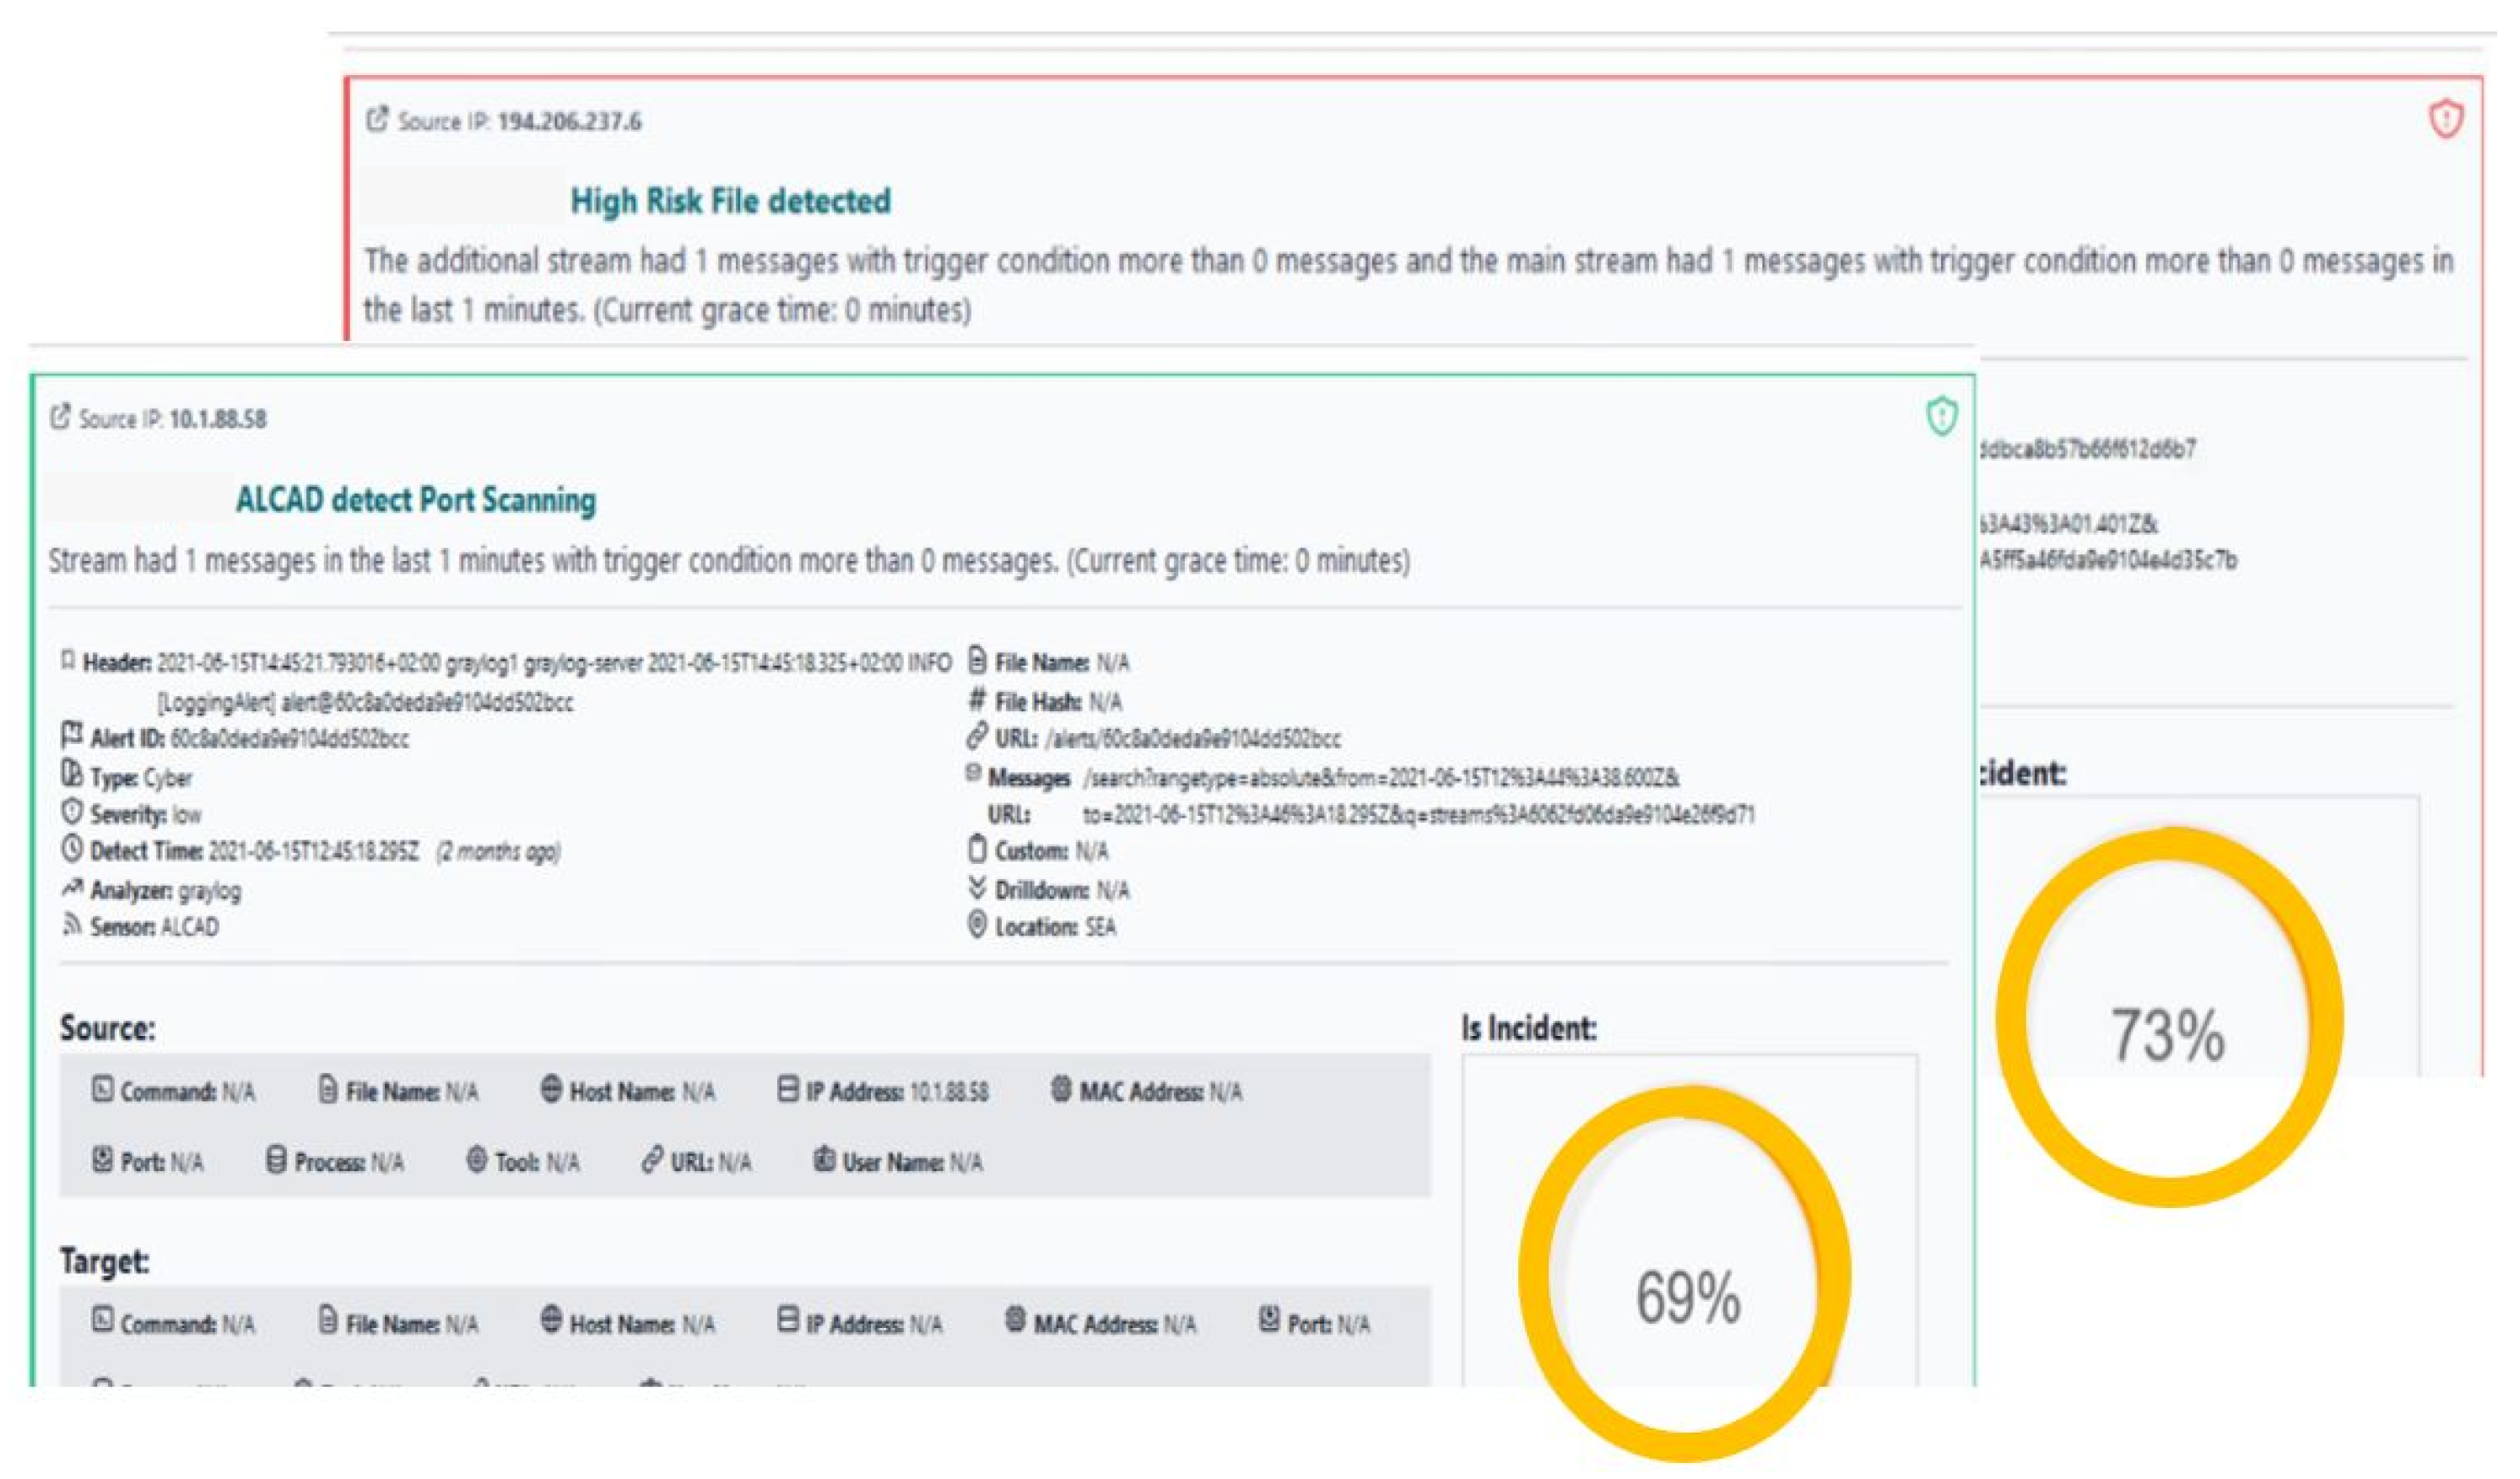Screen dimensions: 2520x1479
Task: Open High Risk File detected alert title
Action: tap(730, 201)
